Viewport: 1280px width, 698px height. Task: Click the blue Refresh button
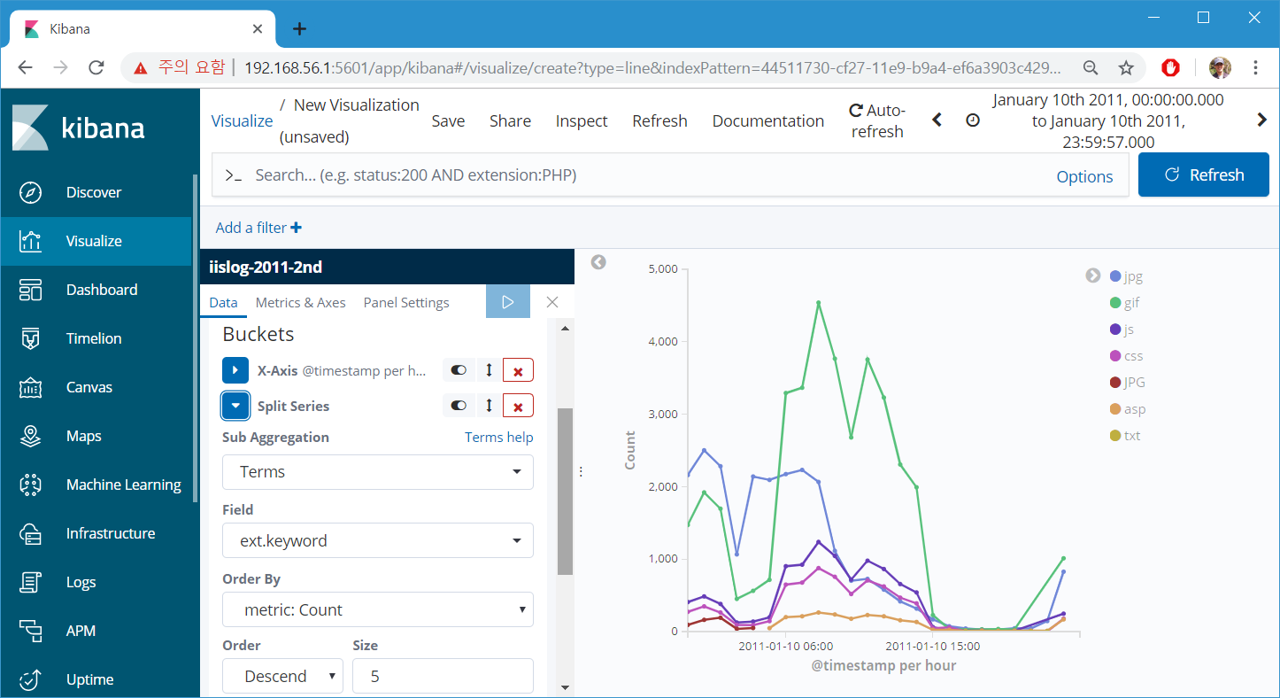(x=1203, y=175)
